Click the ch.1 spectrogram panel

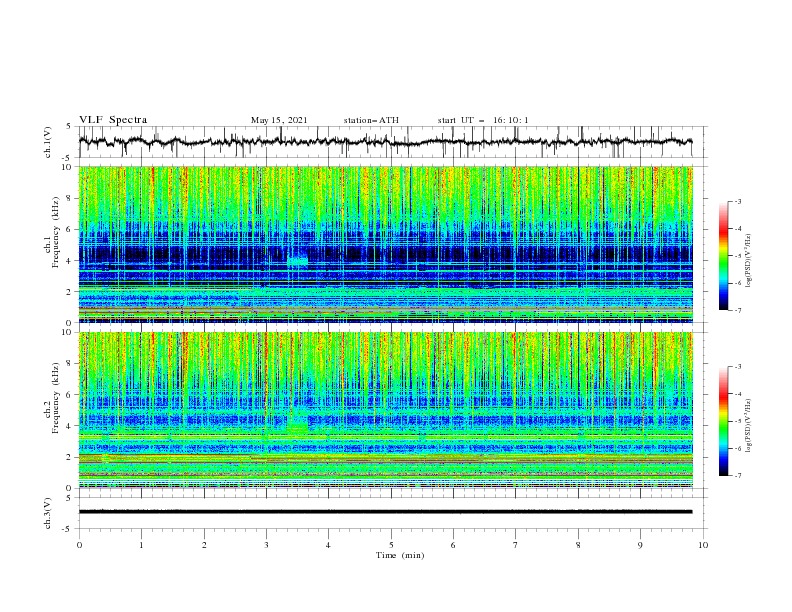(386, 244)
